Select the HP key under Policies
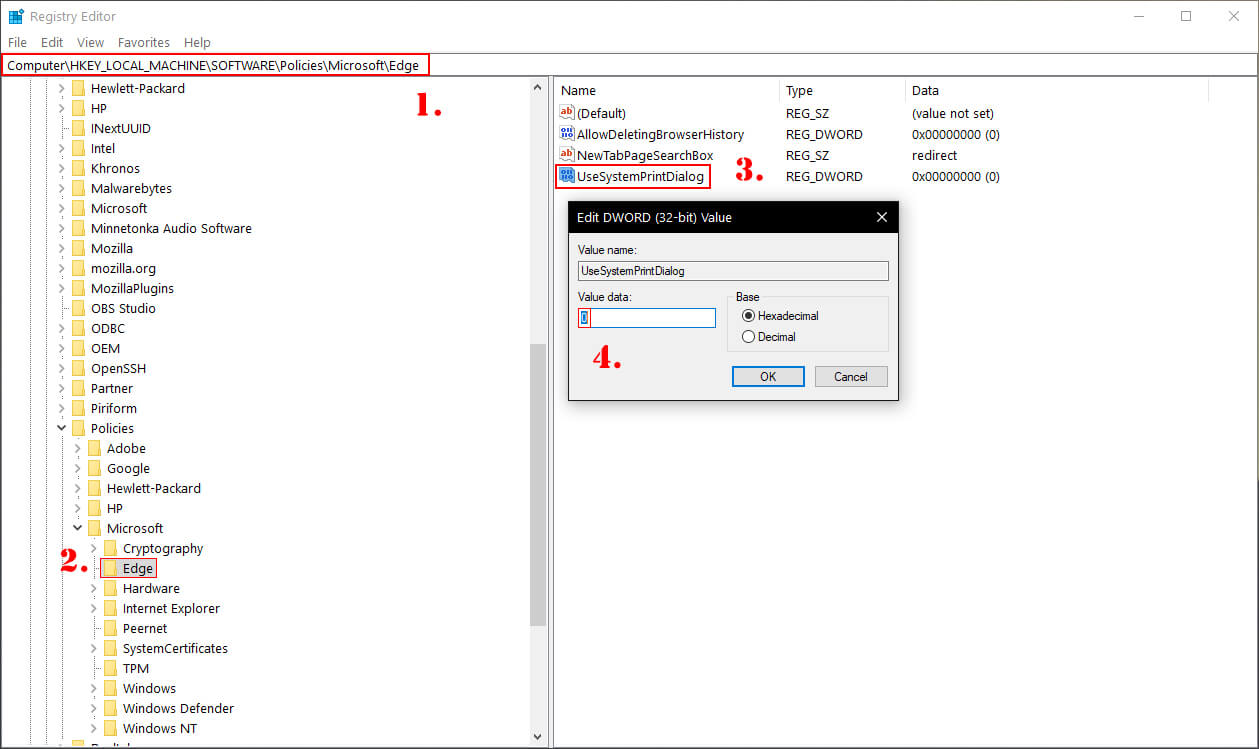The width and height of the screenshot is (1259, 749). [115, 508]
